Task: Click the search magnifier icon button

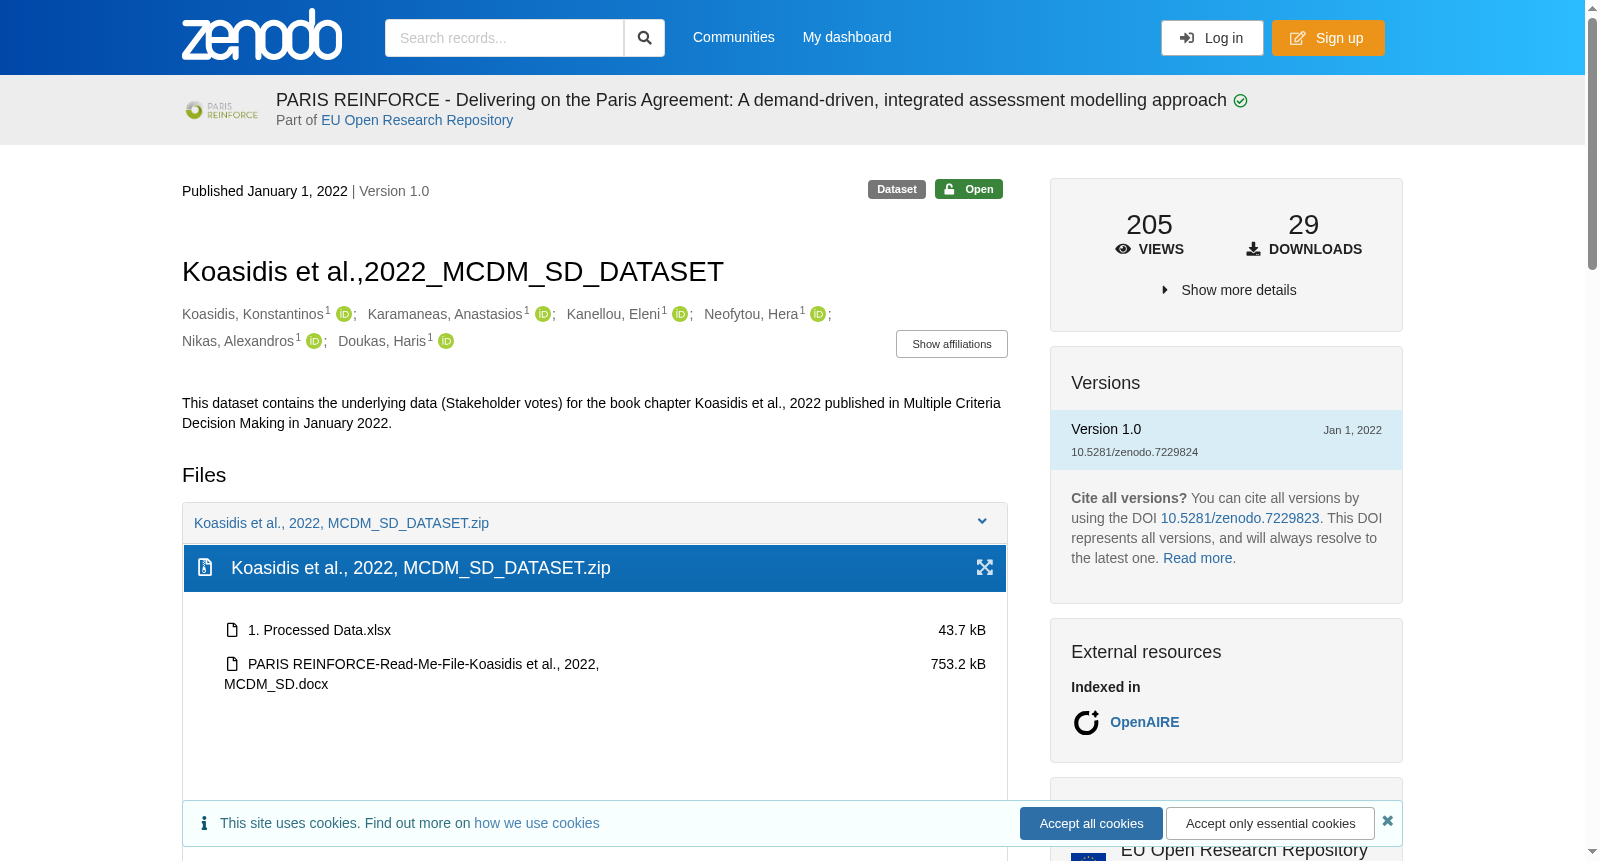Action: pyautogui.click(x=644, y=38)
